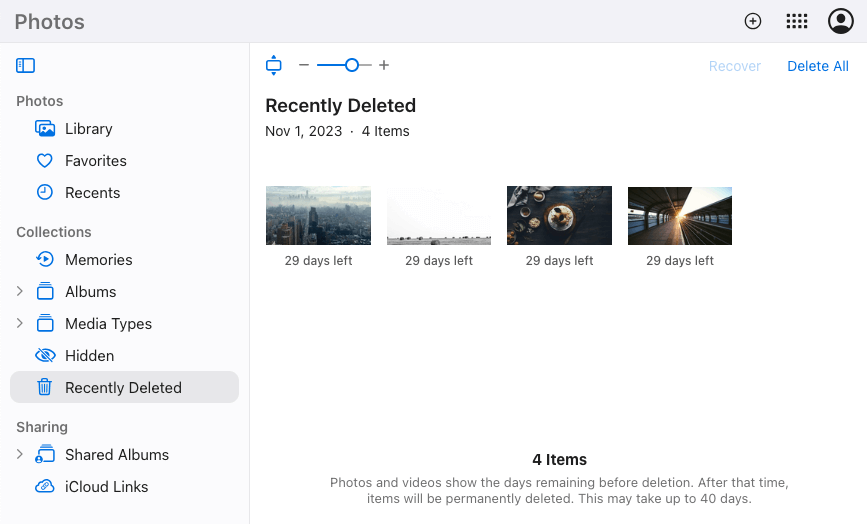
Task: Expand the Media Types chevron
Action: pos(20,323)
